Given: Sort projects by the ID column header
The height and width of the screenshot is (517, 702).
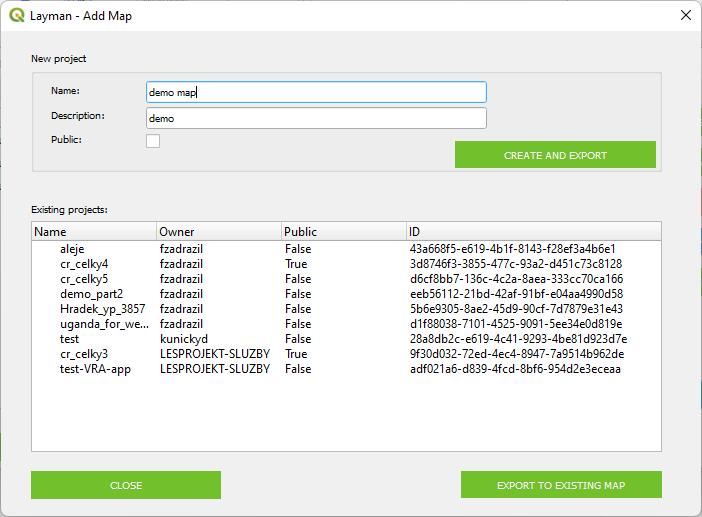Looking at the screenshot, I should [x=534, y=231].
